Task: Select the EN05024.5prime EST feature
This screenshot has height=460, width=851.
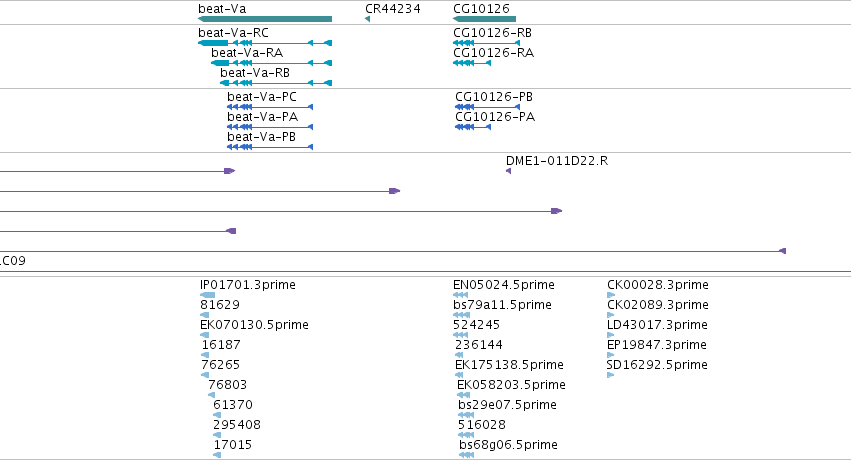Action: [x=460, y=295]
